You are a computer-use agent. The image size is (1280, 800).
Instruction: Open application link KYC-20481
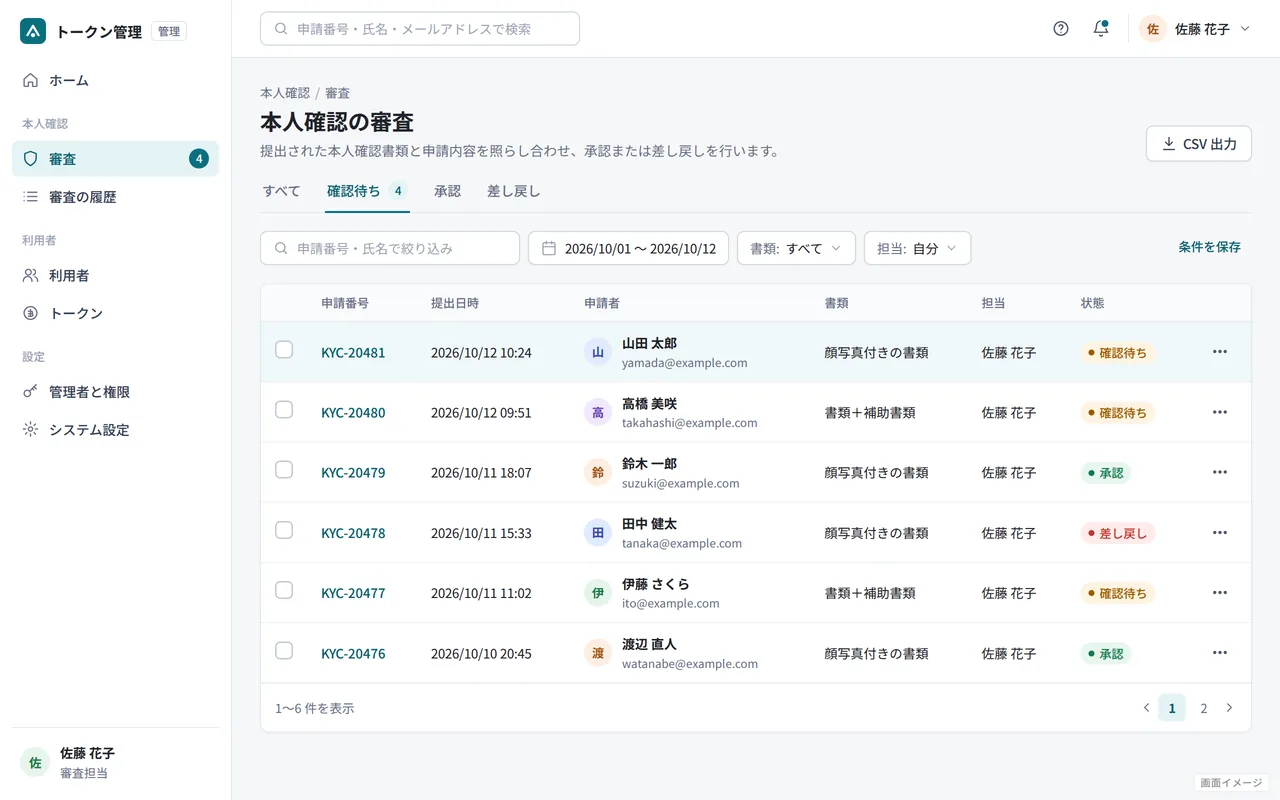[x=353, y=353]
